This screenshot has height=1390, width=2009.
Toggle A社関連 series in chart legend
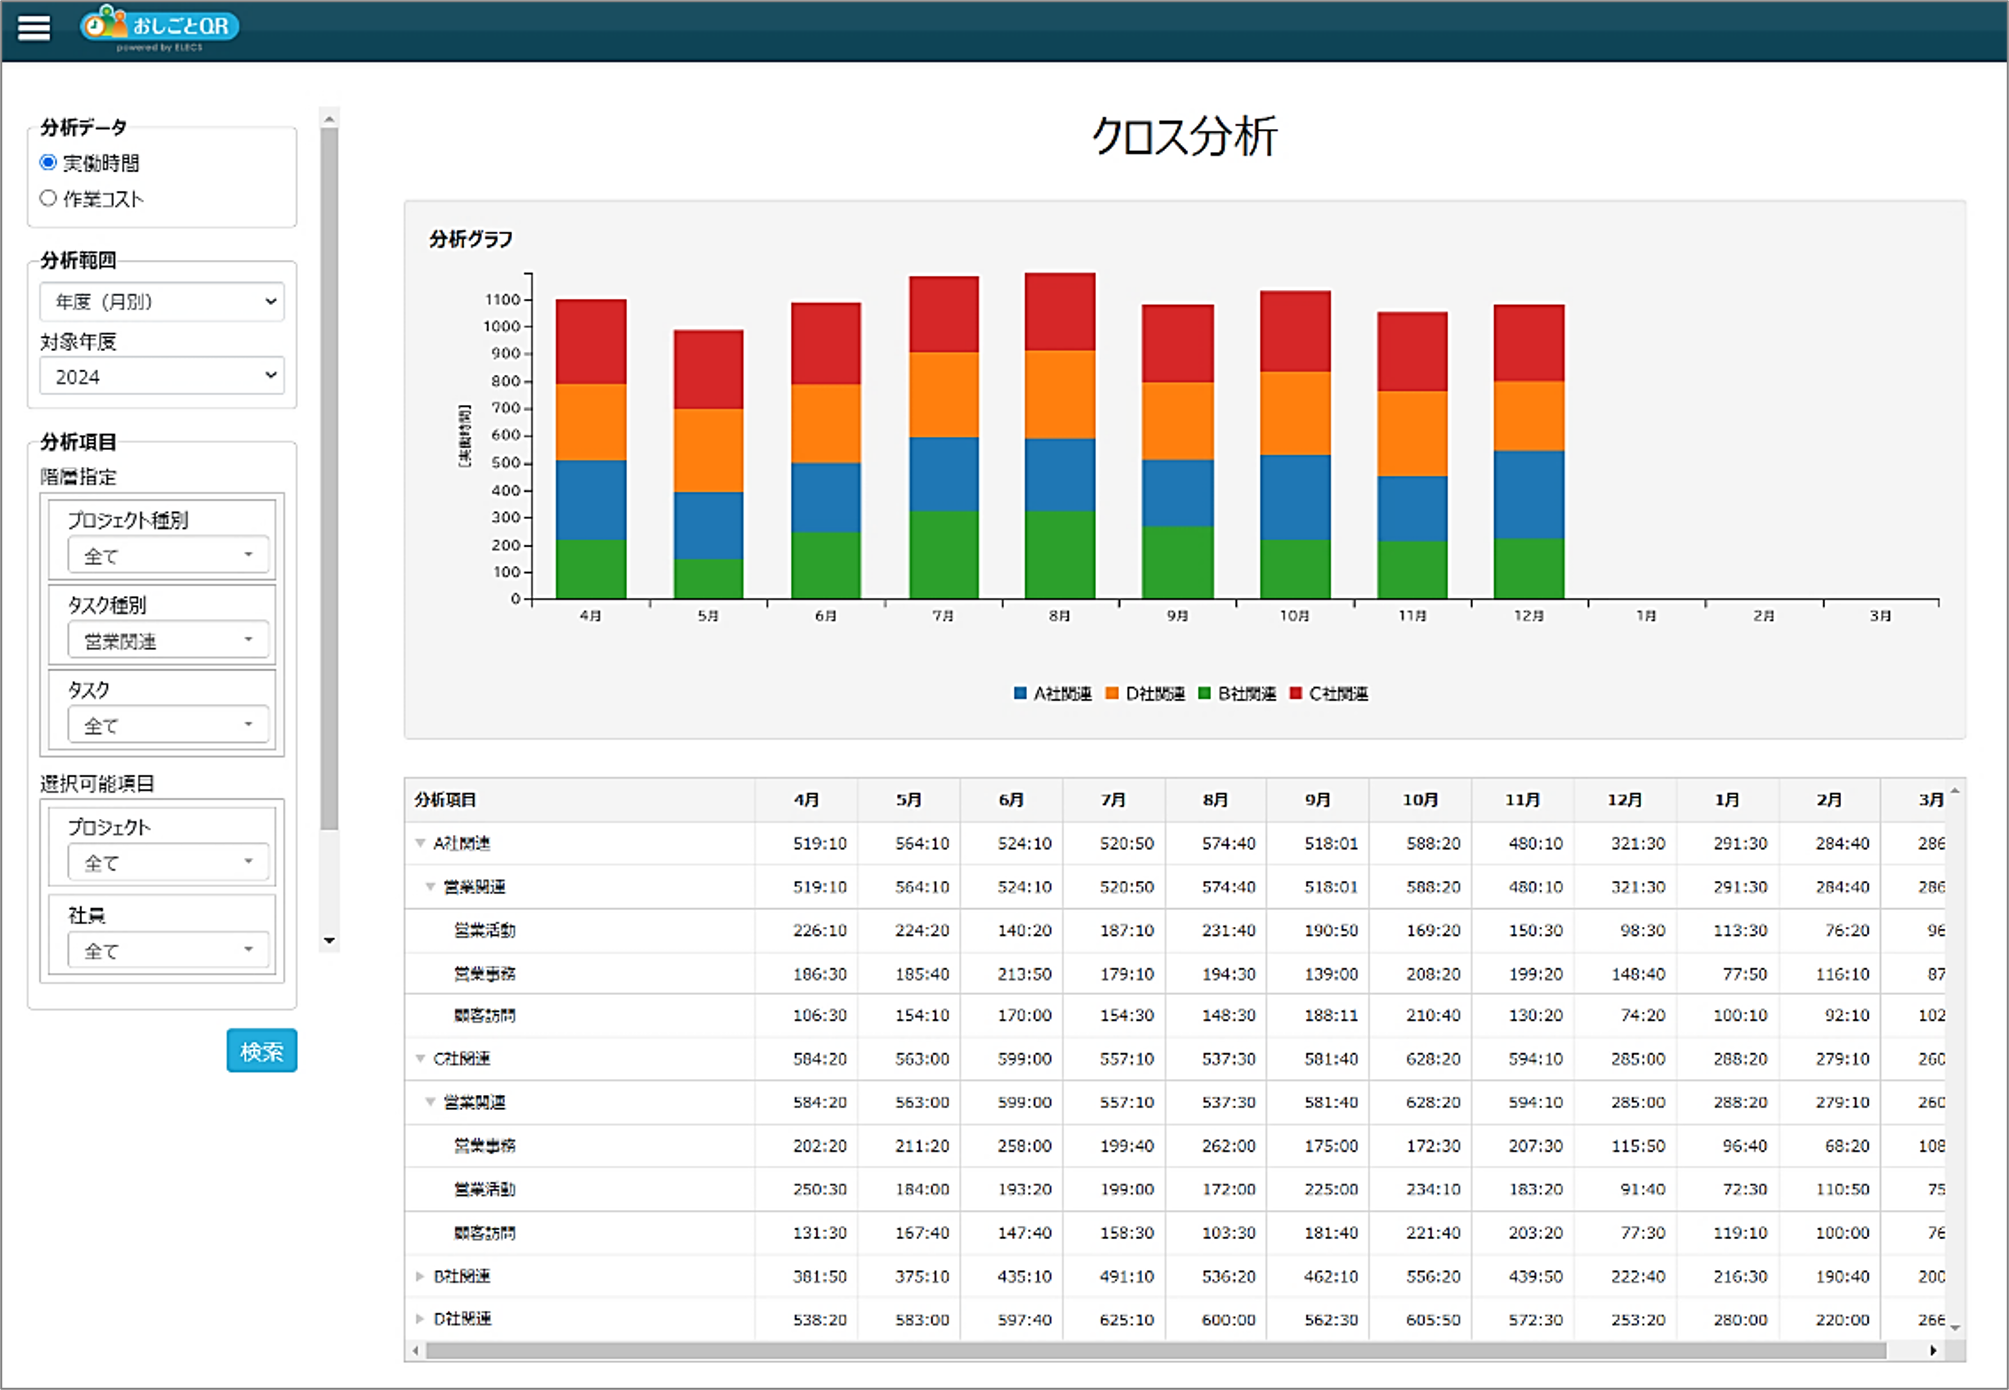coord(1052,693)
